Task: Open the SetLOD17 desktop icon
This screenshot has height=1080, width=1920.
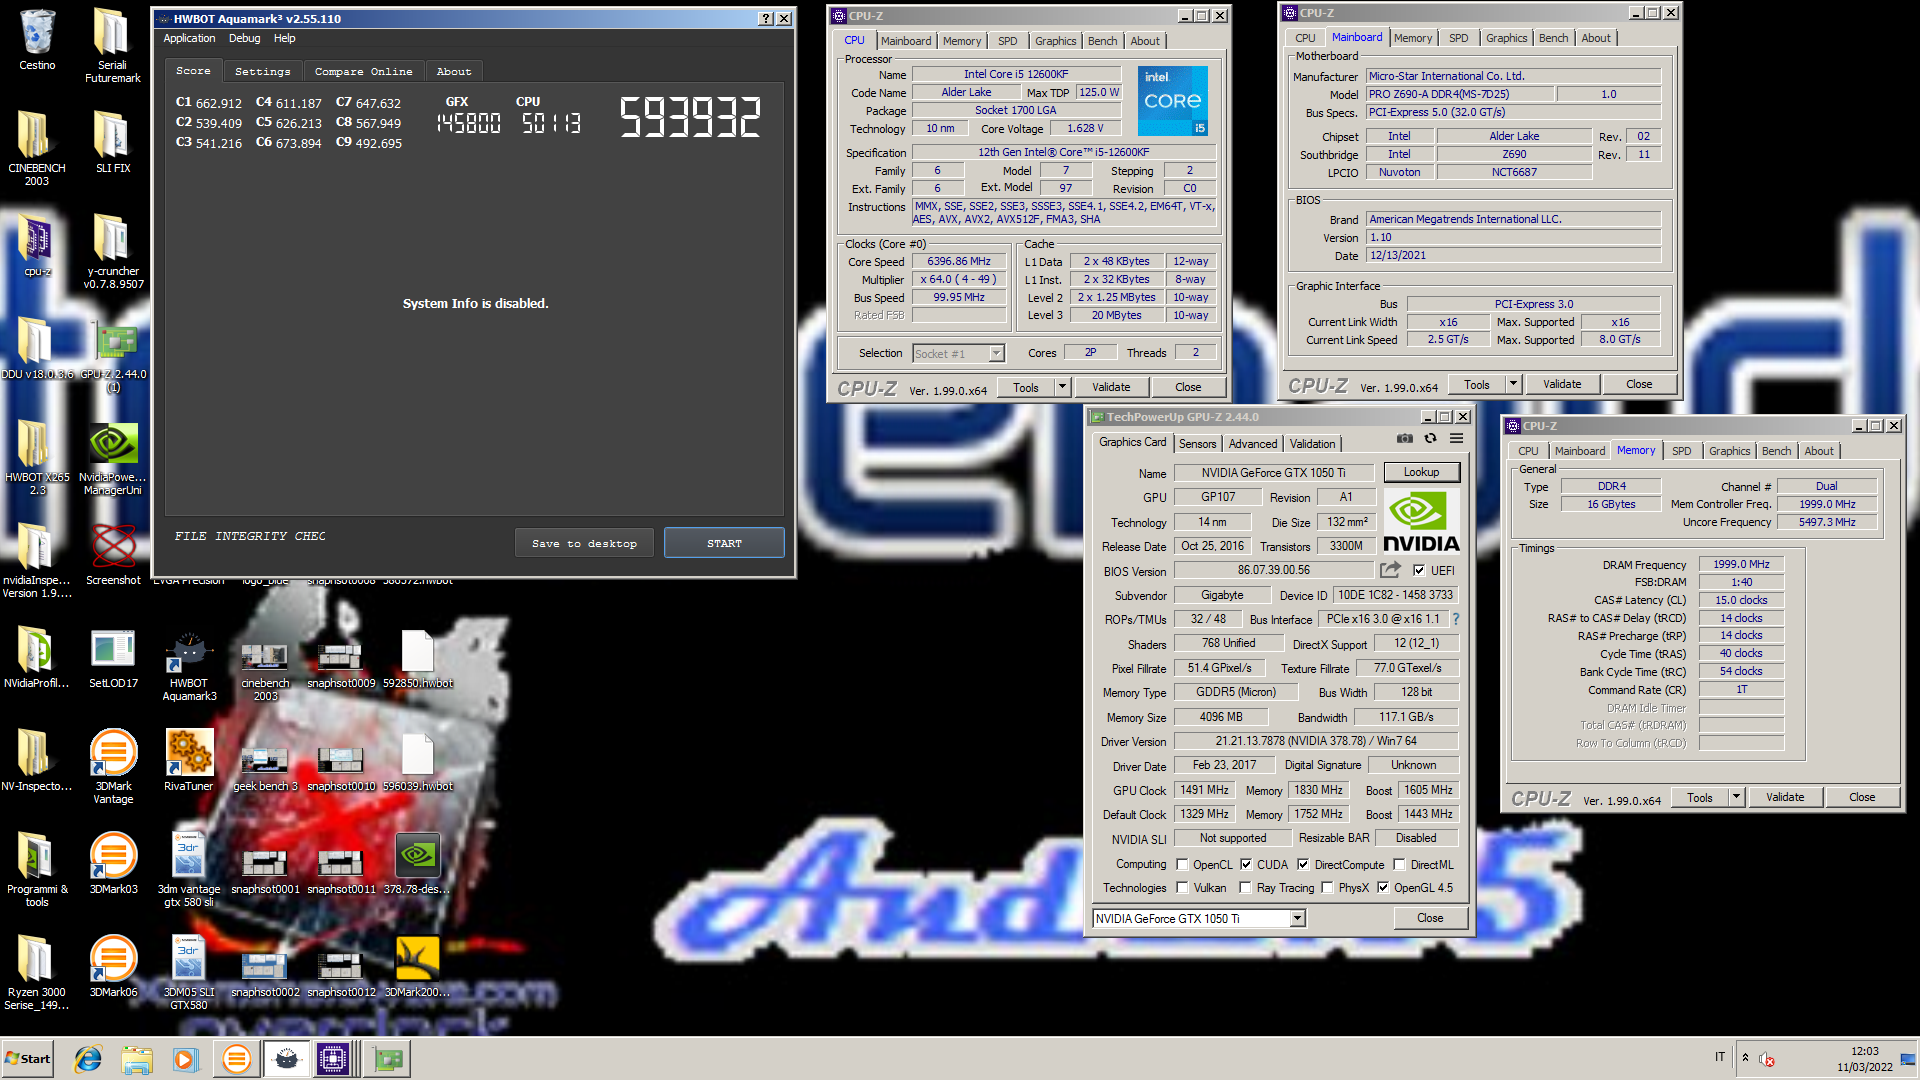Action: point(113,658)
